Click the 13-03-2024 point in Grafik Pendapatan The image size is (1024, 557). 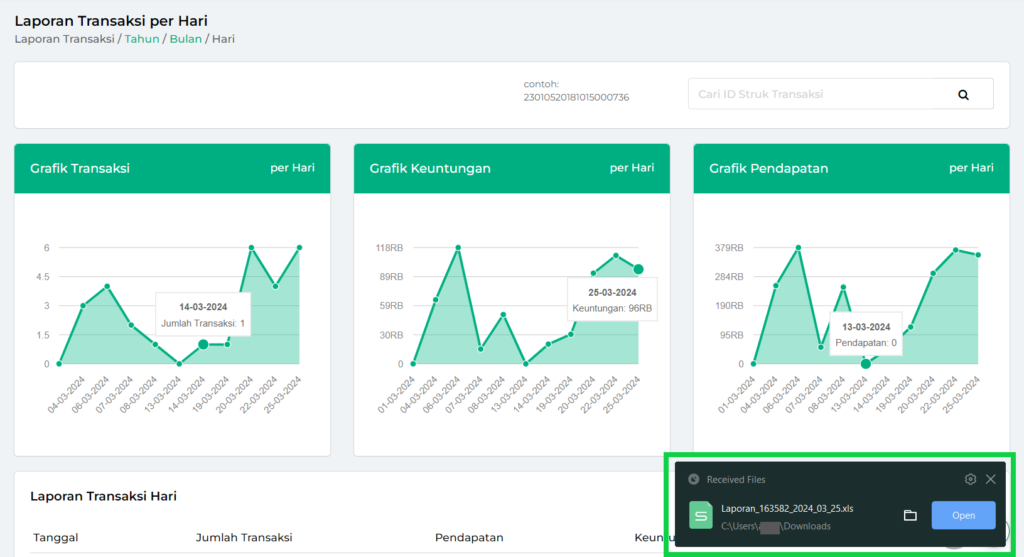[866, 363]
